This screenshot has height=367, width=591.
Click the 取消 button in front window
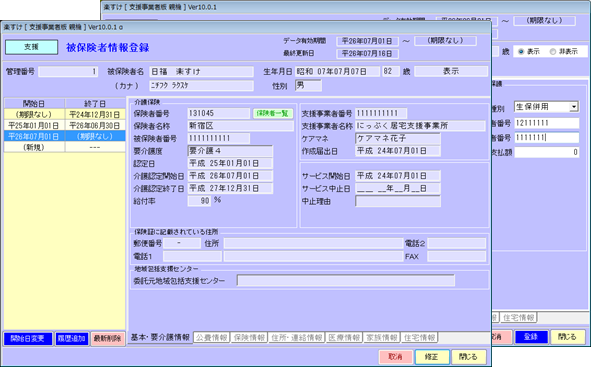(395, 356)
